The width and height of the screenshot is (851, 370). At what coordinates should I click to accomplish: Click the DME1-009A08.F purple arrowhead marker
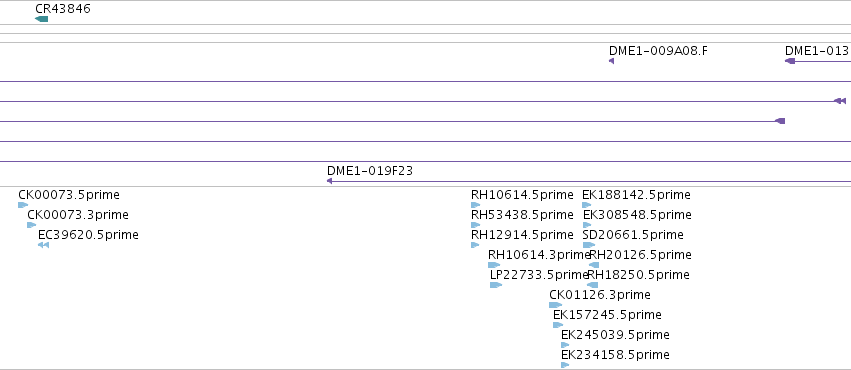[612, 61]
